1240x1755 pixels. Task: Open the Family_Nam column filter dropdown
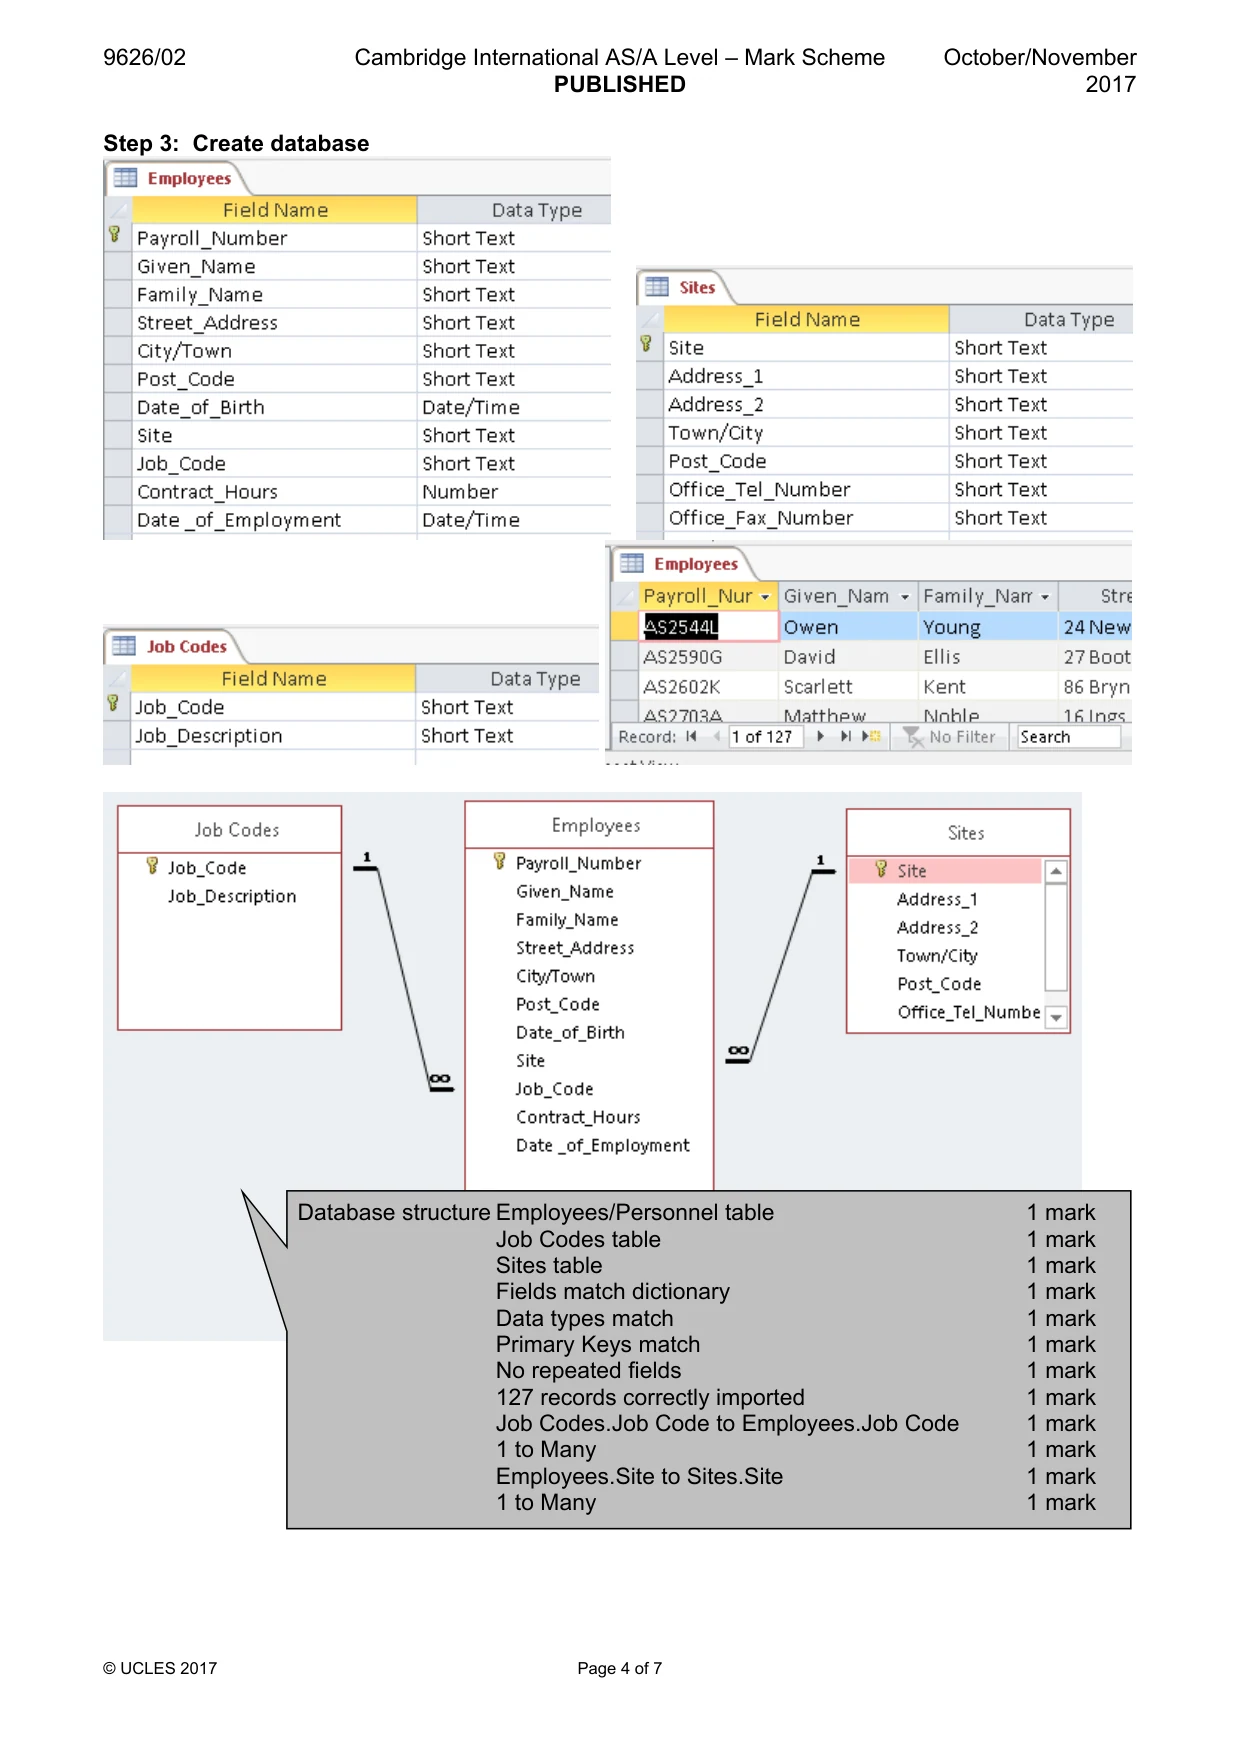tap(1045, 597)
